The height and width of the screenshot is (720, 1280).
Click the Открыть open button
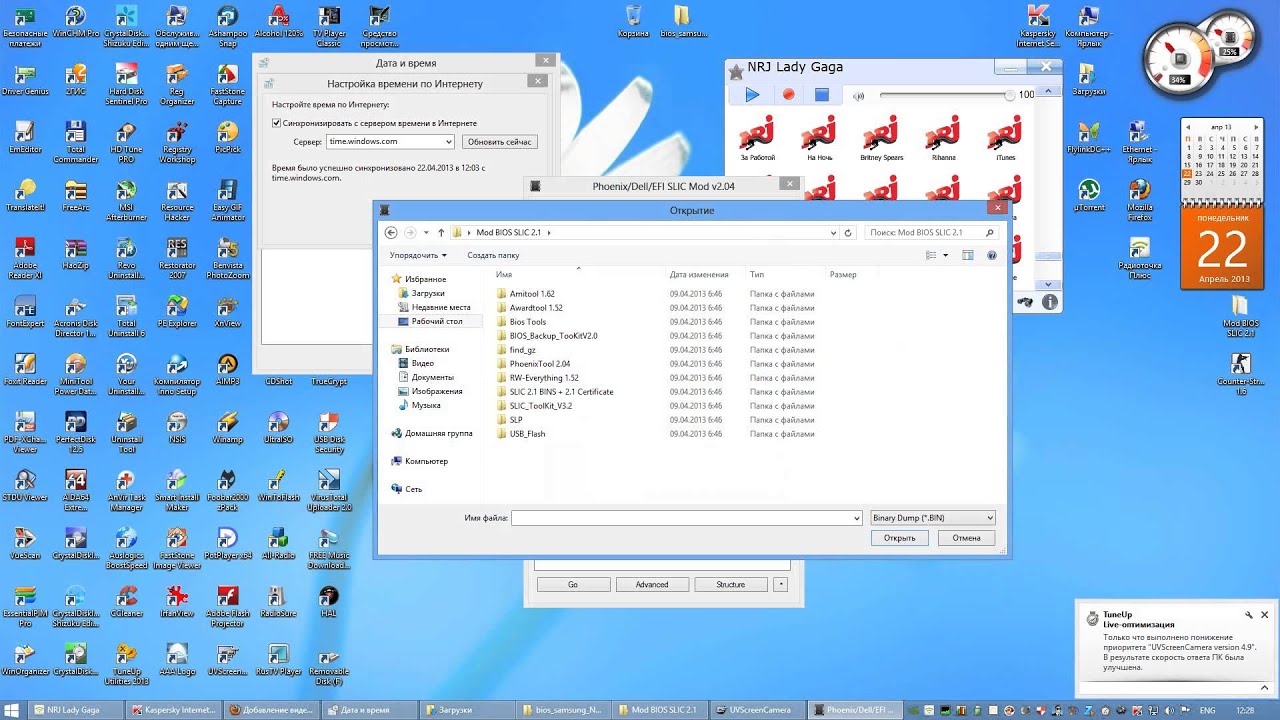tap(899, 538)
